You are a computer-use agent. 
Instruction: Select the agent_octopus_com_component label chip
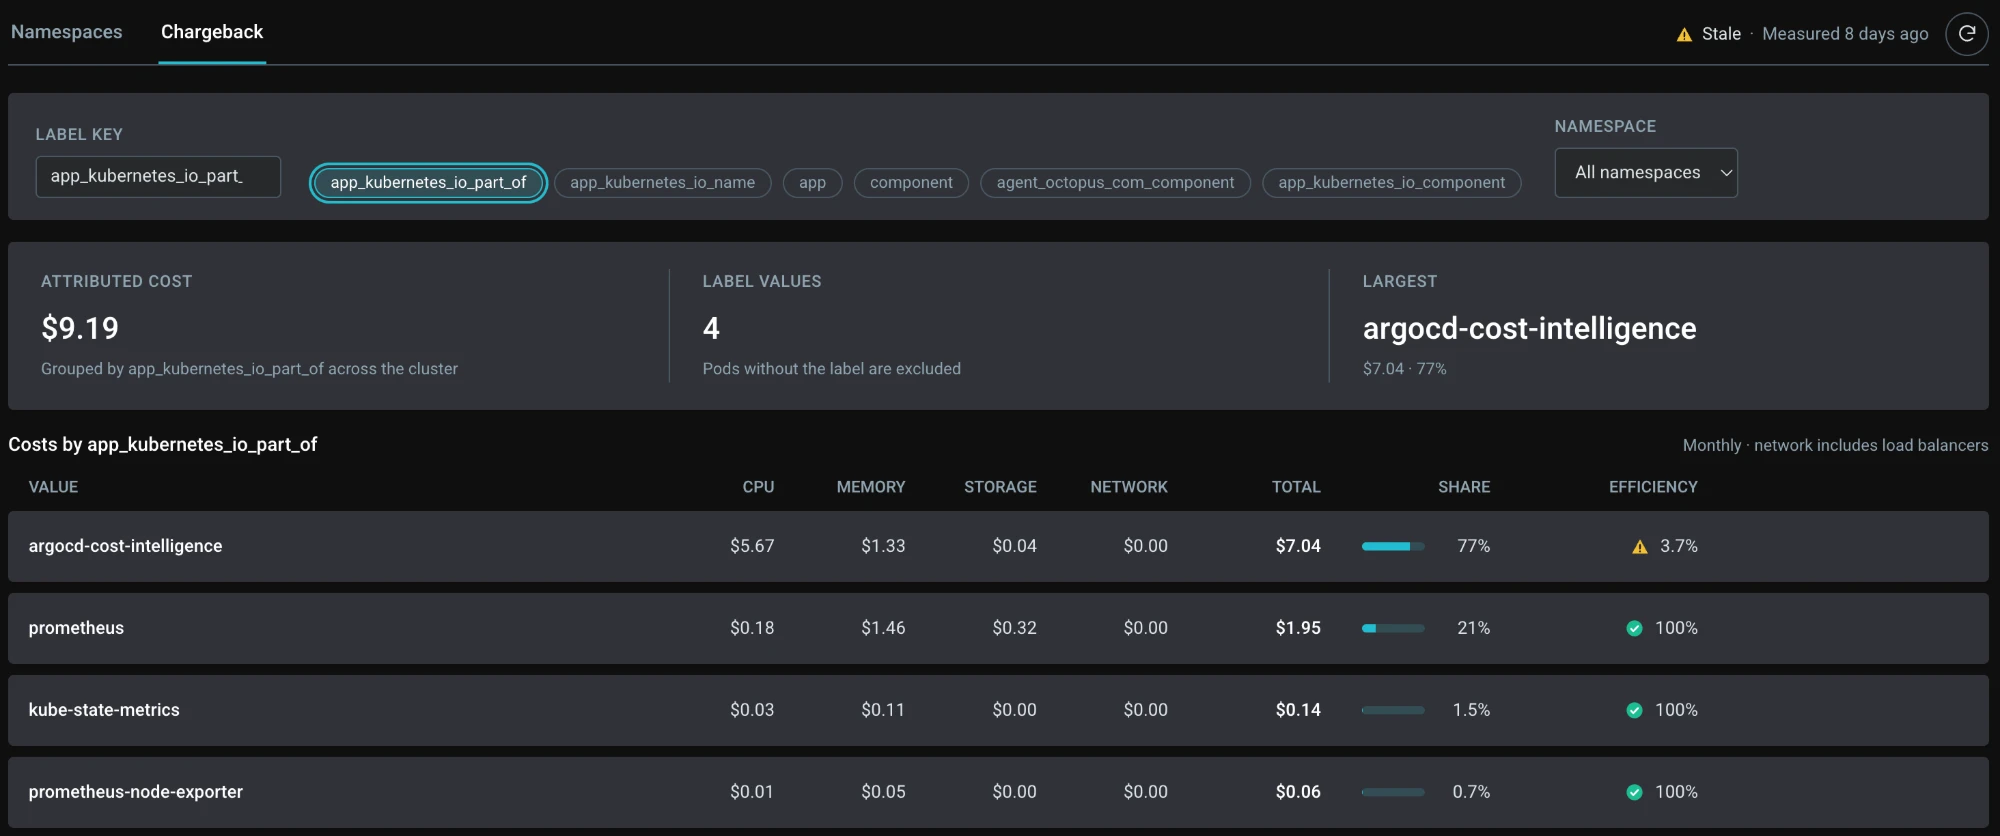(x=1115, y=183)
